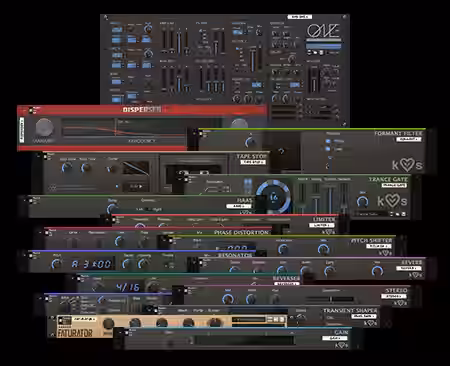Tick the first Formant Filter checkbox

(x=328, y=141)
